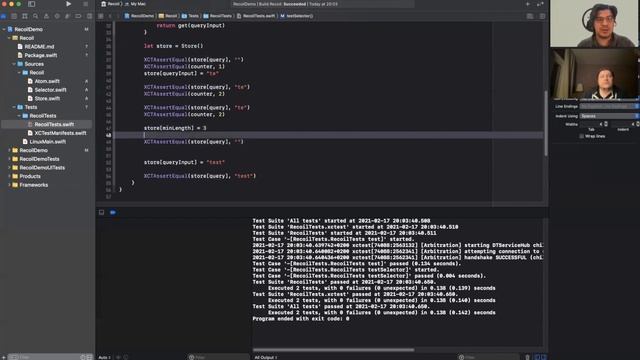
Task: Open Store.swift file
Action: tap(47, 98)
